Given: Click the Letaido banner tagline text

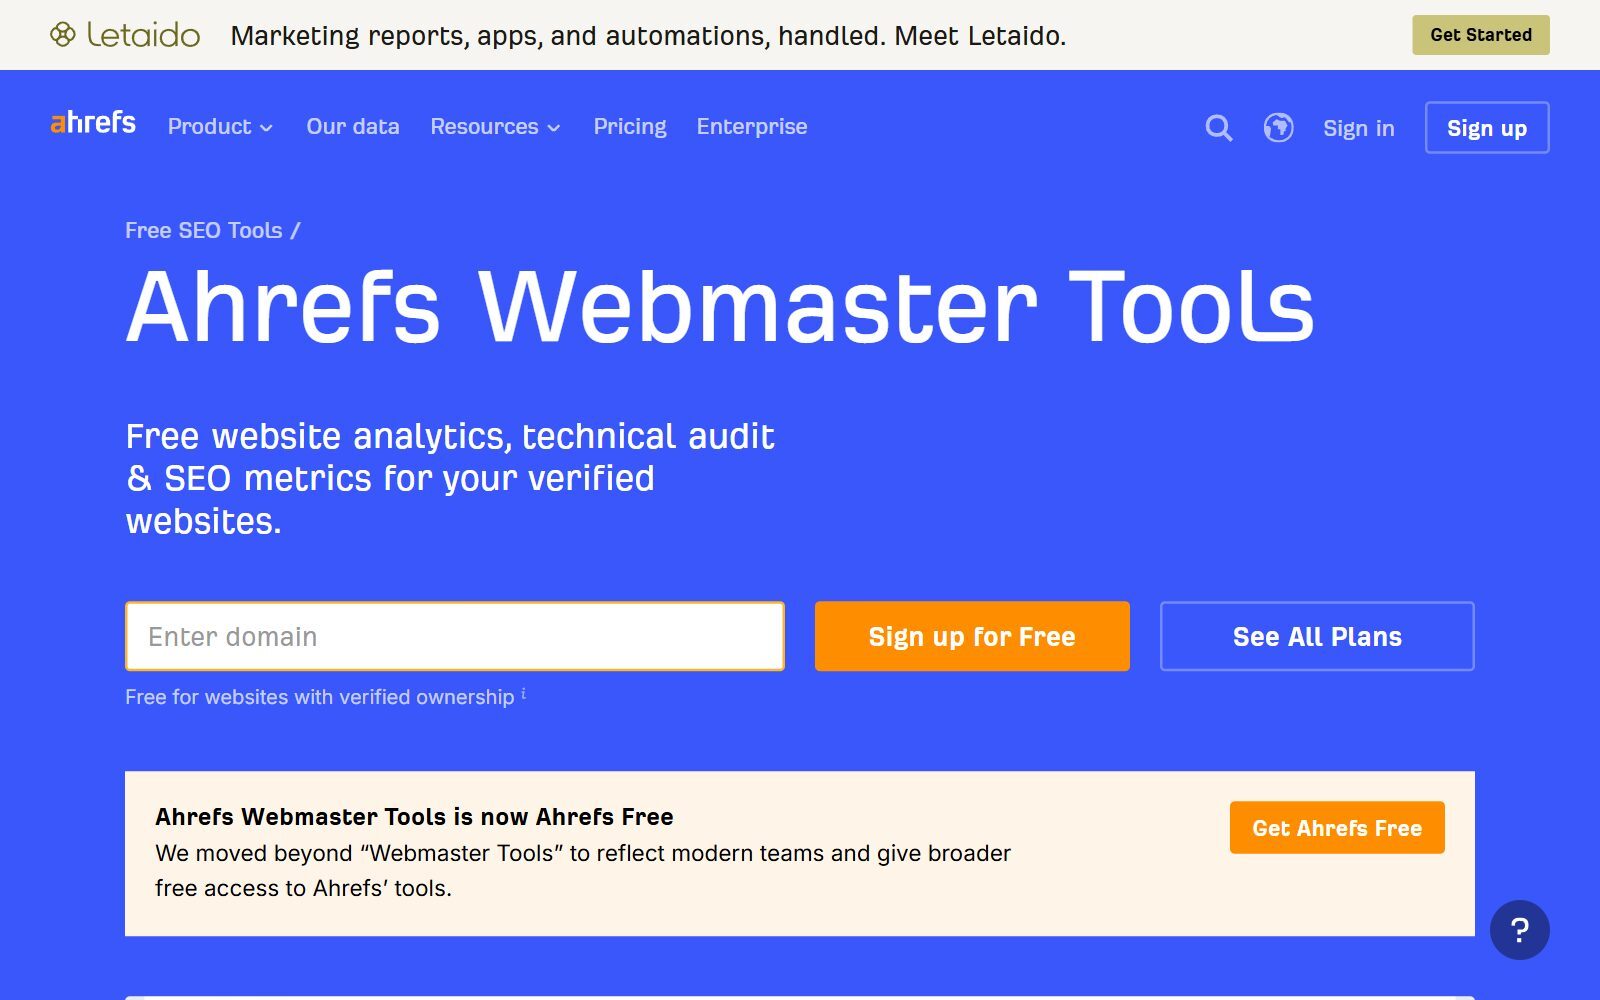Looking at the screenshot, I should click(x=648, y=36).
